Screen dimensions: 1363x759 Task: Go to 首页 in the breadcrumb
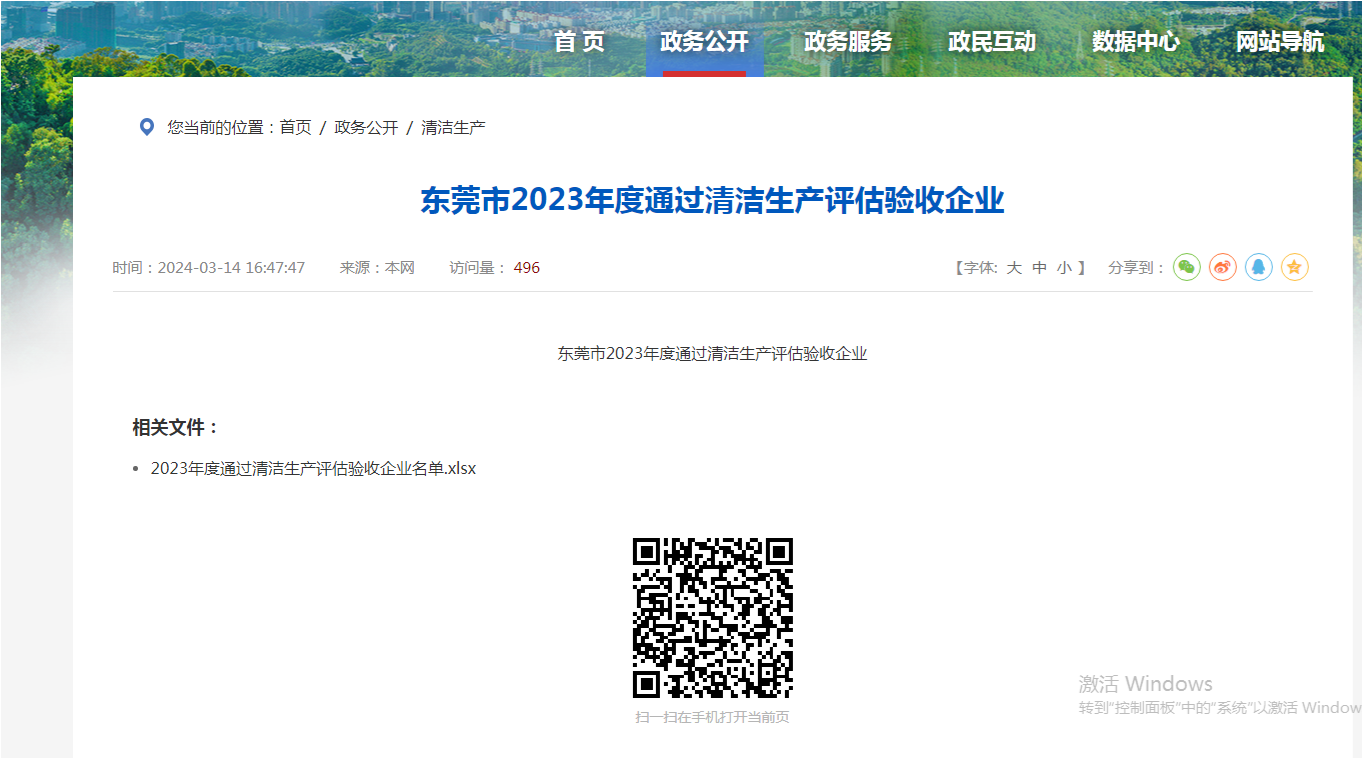(295, 127)
